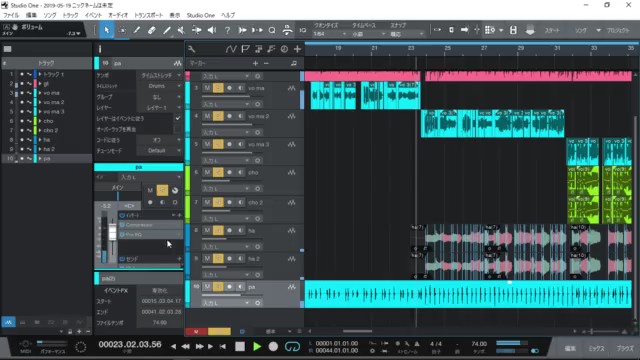
Task: Click the rewind button in transport
Action: 186,347
